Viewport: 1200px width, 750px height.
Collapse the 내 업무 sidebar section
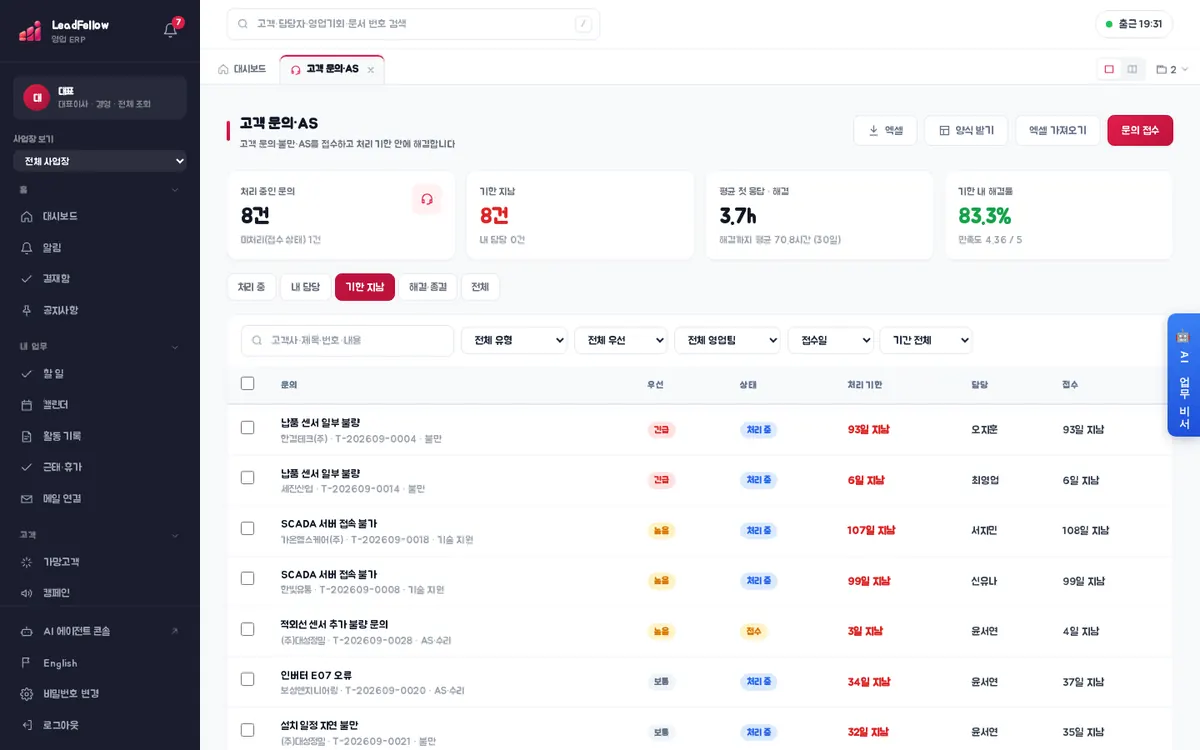(175, 347)
